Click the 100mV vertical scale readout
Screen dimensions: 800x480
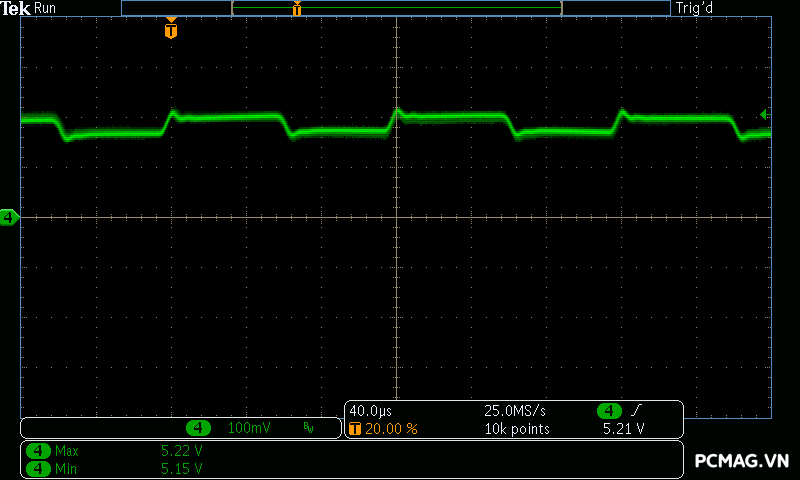coord(248,428)
